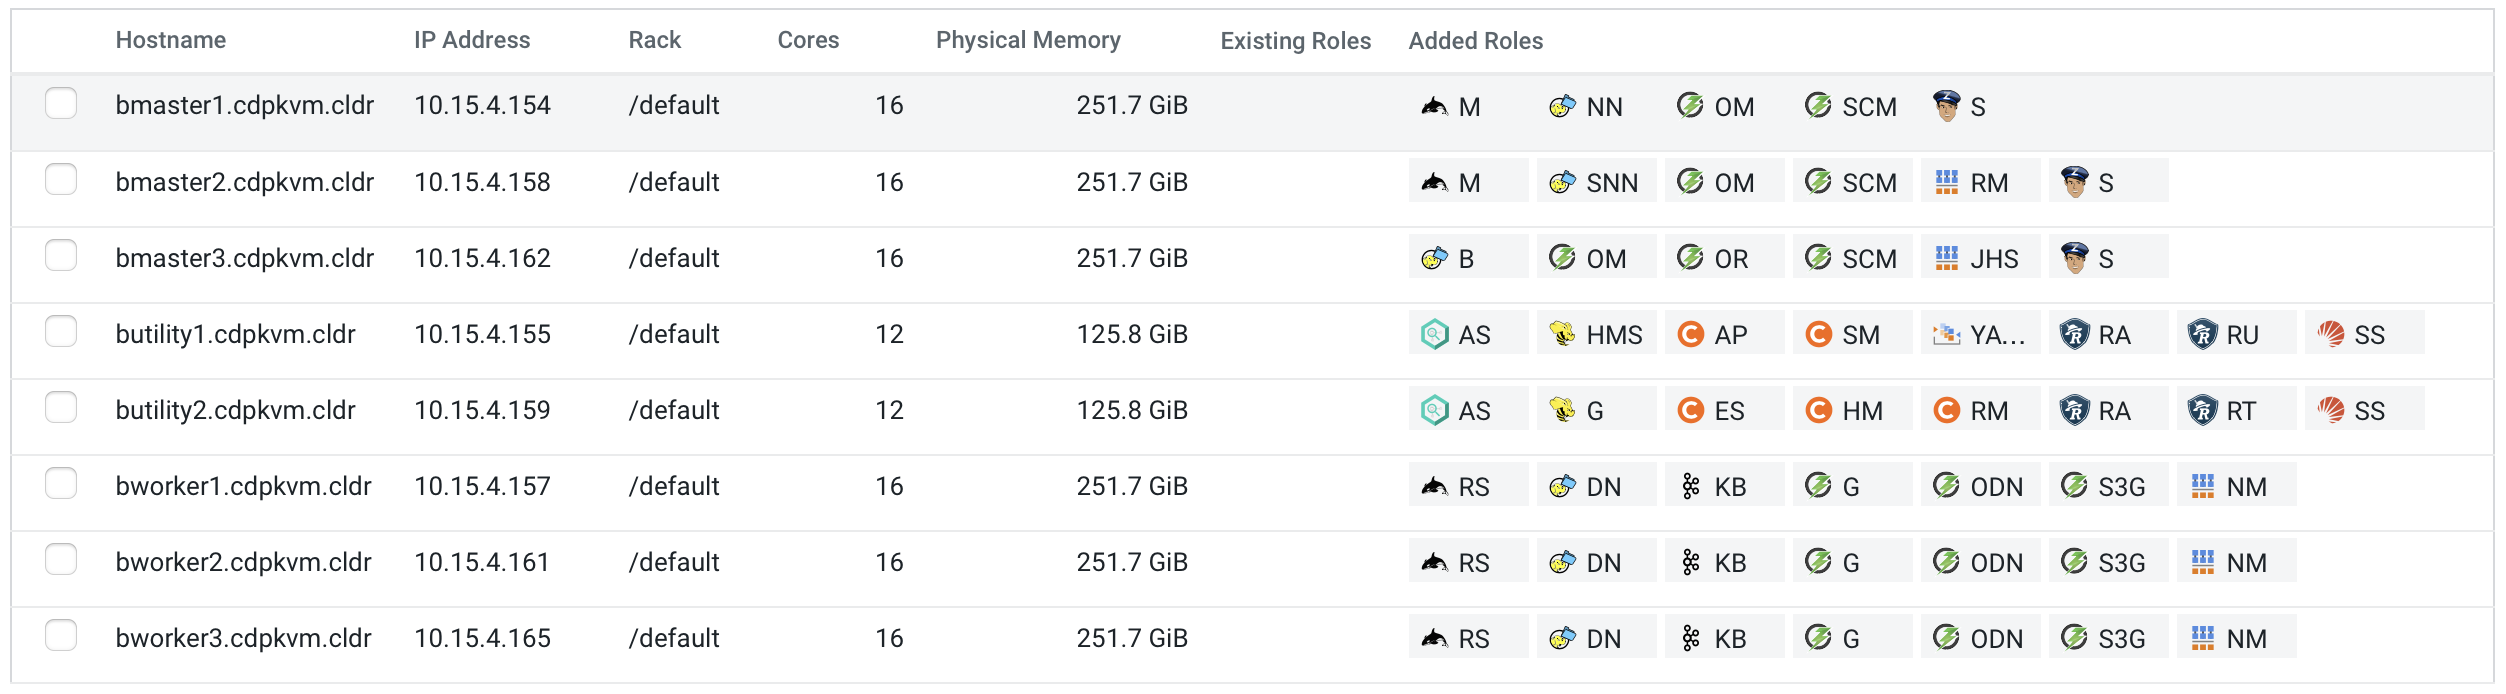
Task: Click the NN NameNode icon on bmaster1
Action: [x=1562, y=106]
